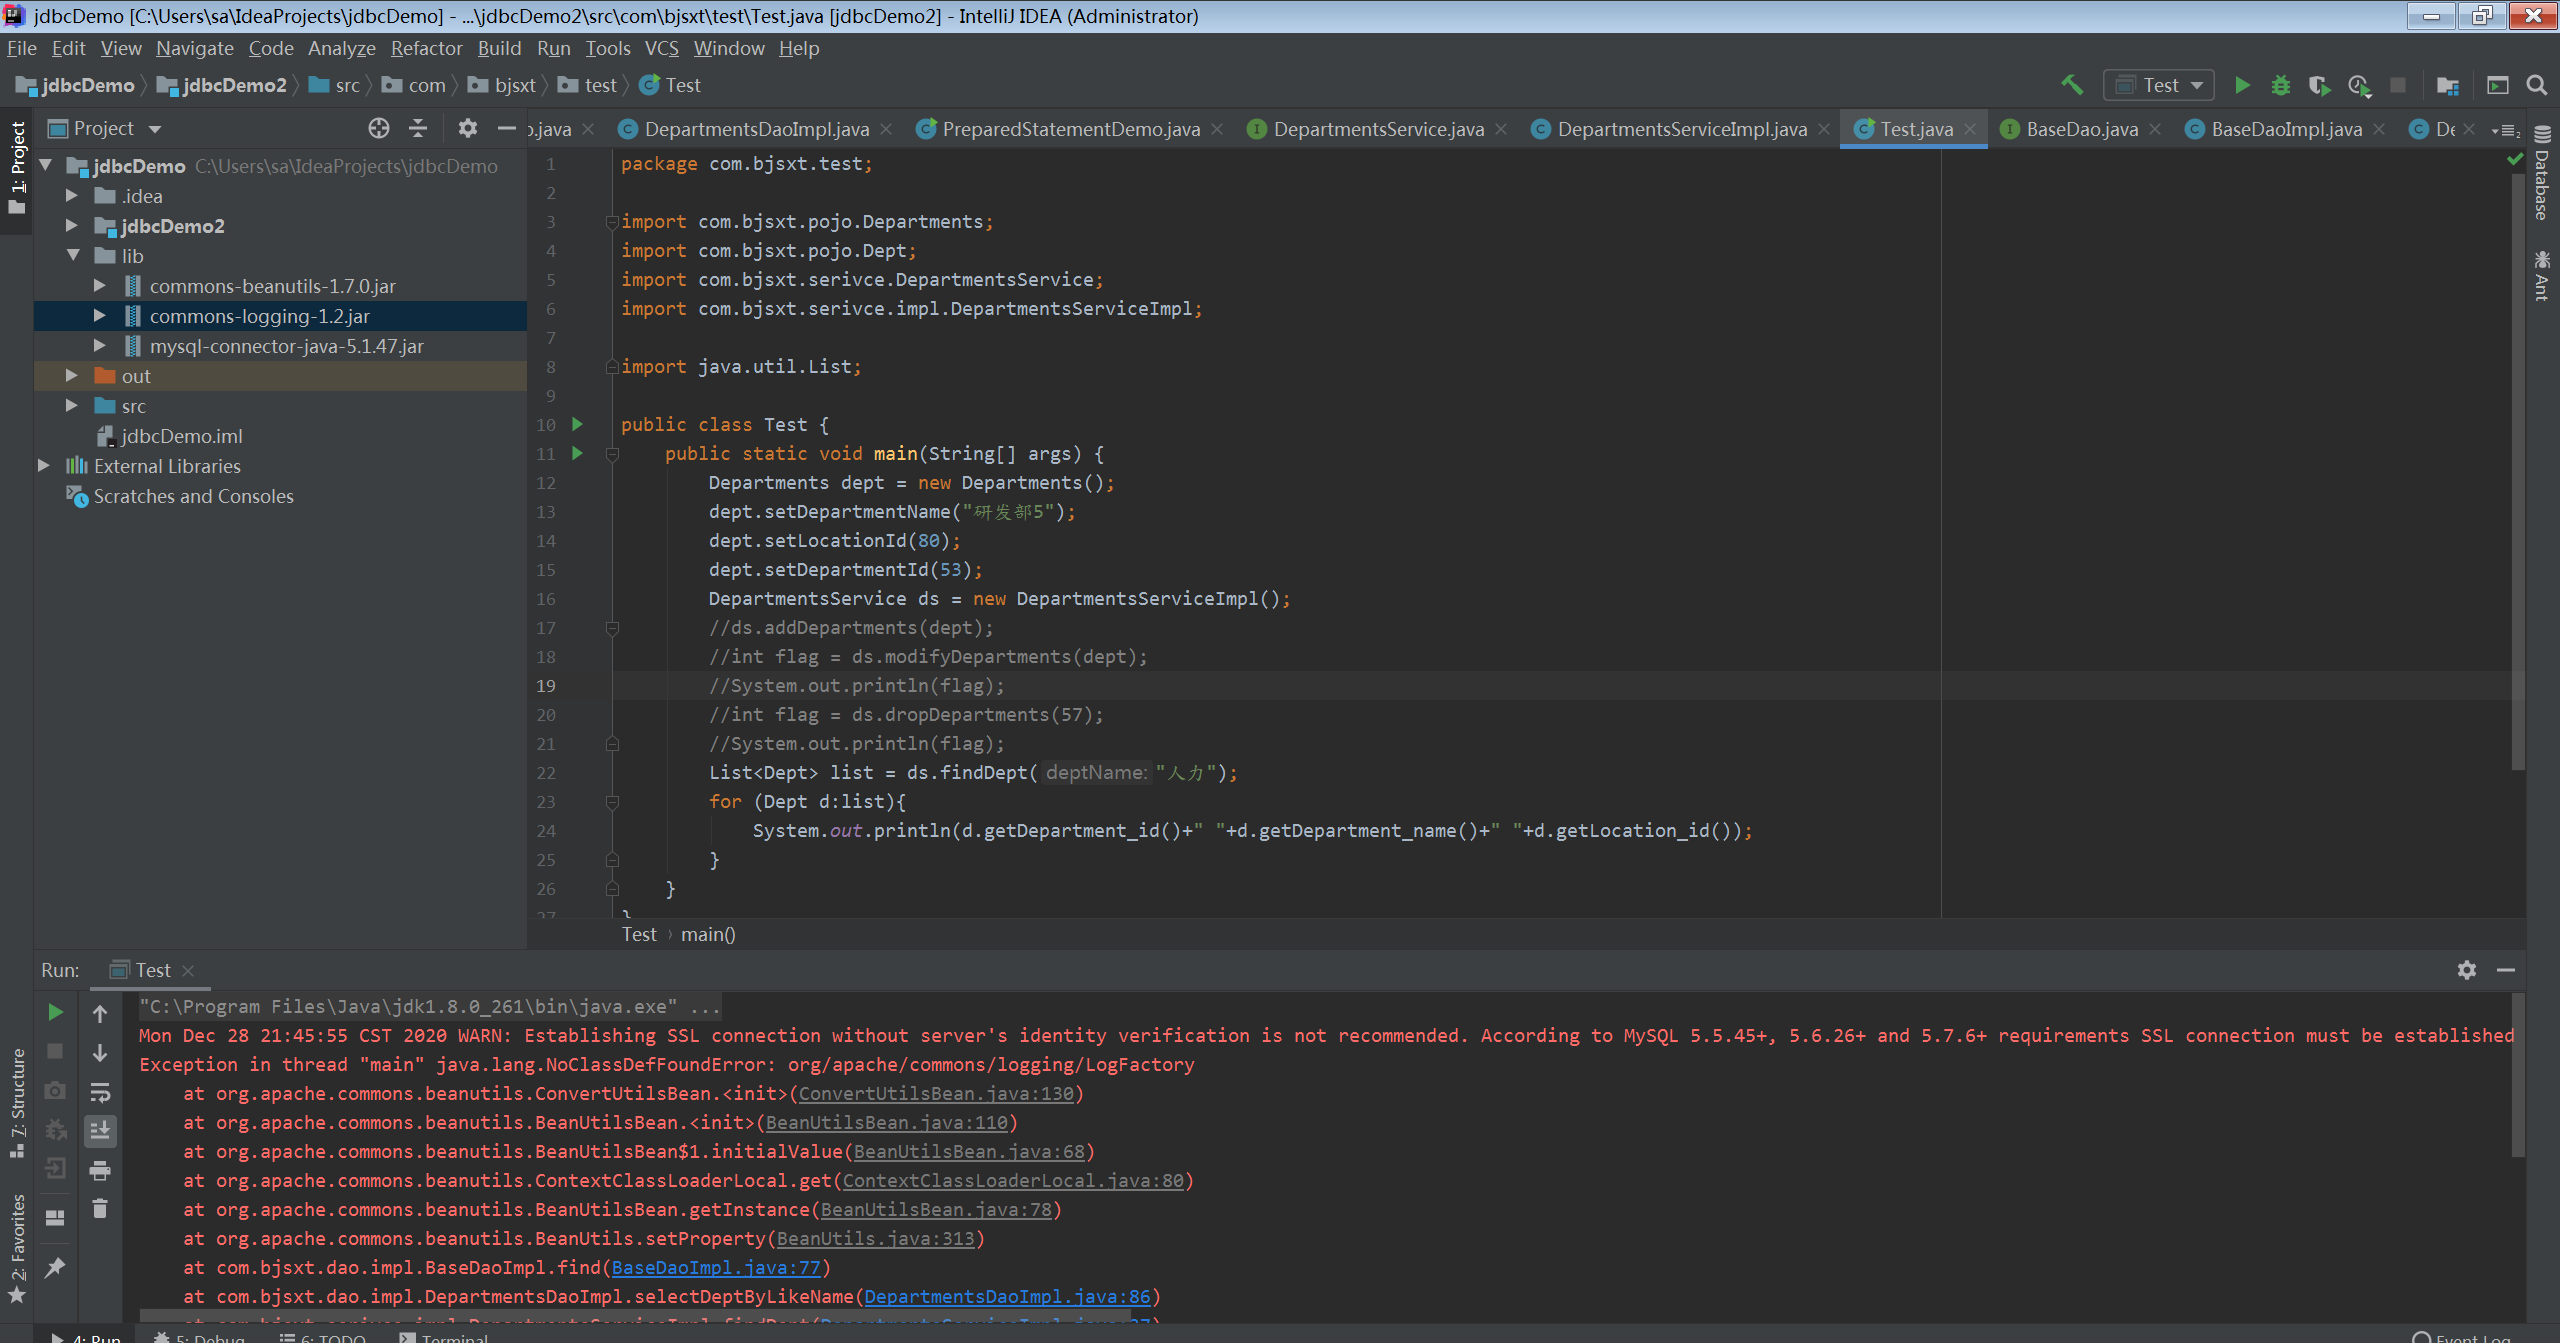
Task: Print the Run console output
Action: tap(100, 1170)
